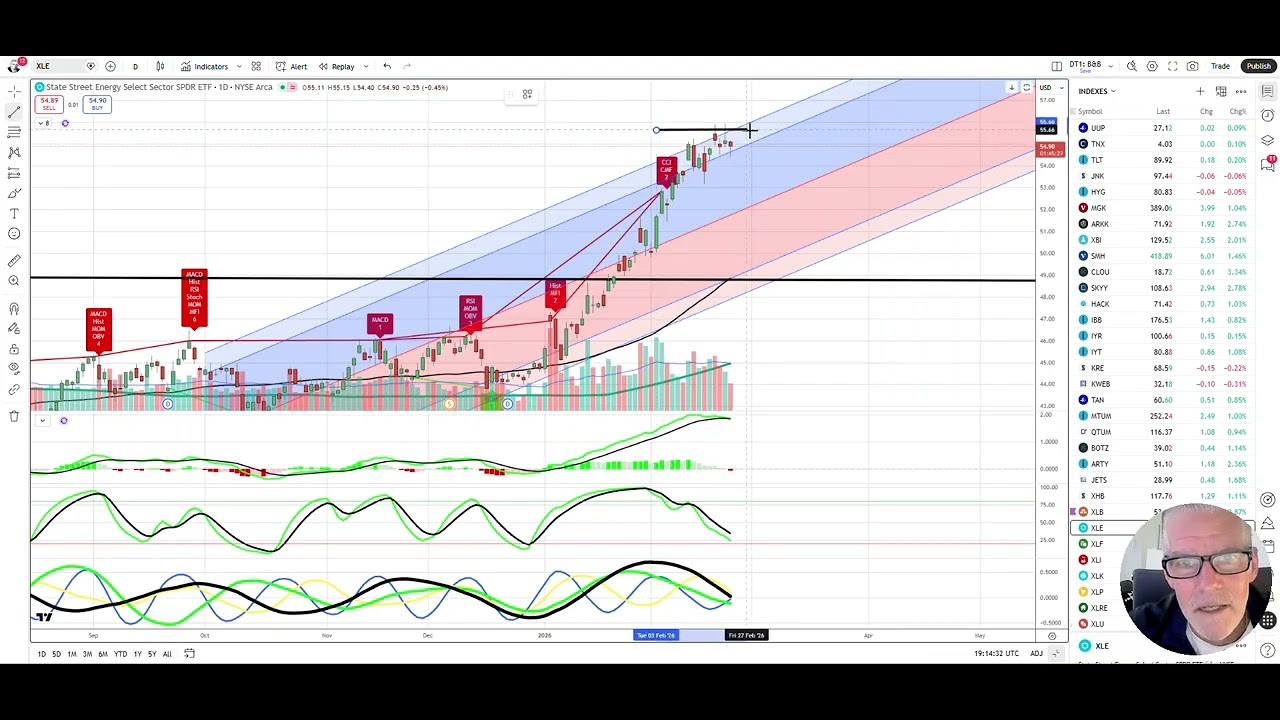The width and height of the screenshot is (1280, 720).
Task: Add symbol to watchlist with plus icon
Action: [x=1200, y=91]
